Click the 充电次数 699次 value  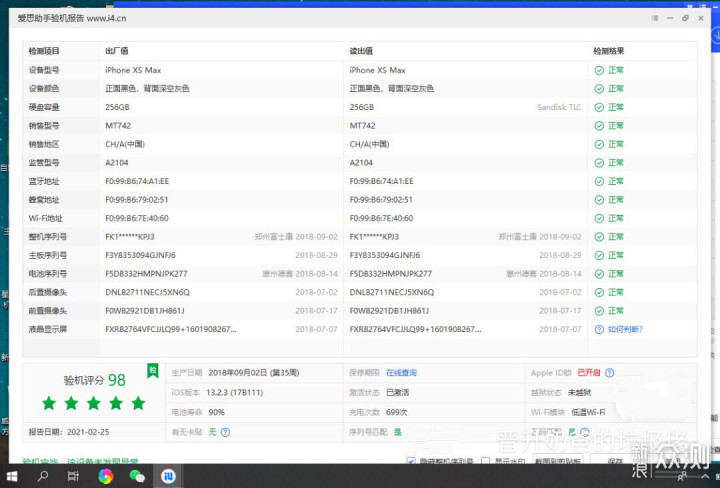pos(397,412)
